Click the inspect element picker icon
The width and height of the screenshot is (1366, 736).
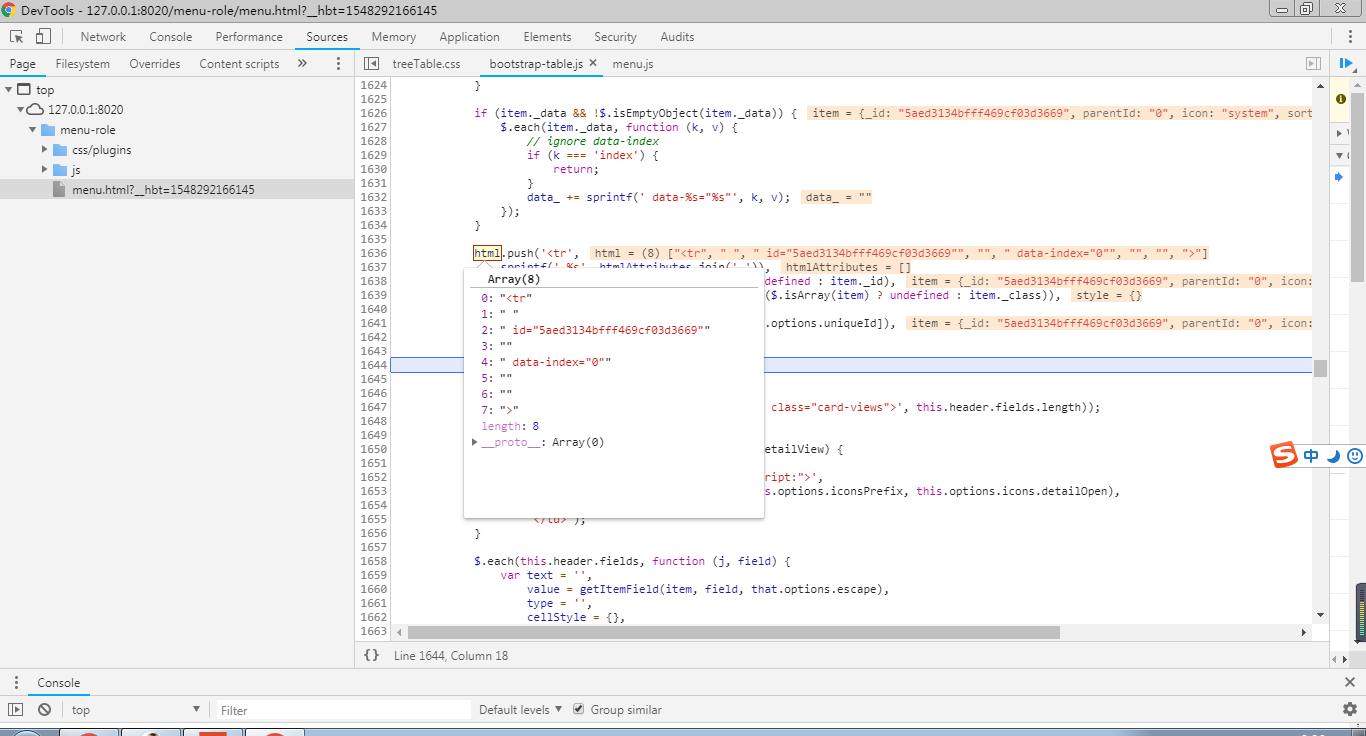17,37
